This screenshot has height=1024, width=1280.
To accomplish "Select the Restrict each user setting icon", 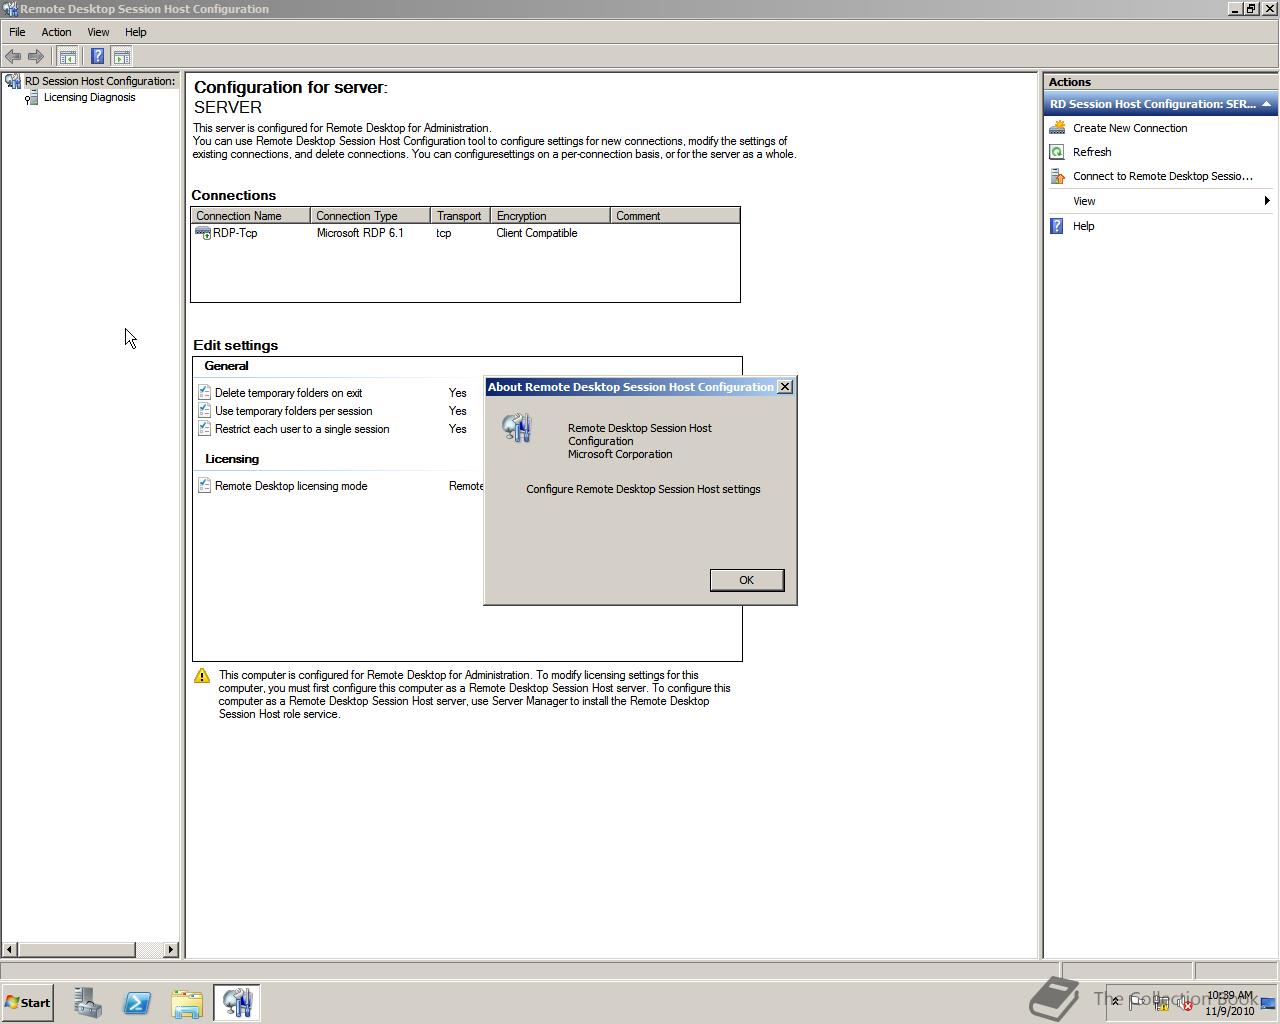I will [204, 429].
